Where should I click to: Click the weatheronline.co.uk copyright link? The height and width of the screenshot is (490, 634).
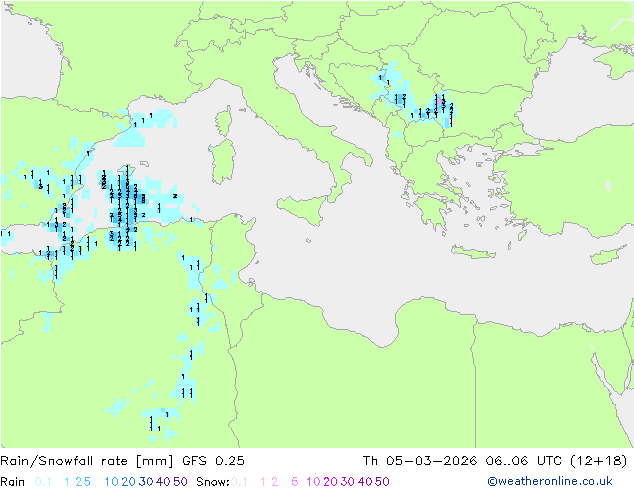(550, 481)
